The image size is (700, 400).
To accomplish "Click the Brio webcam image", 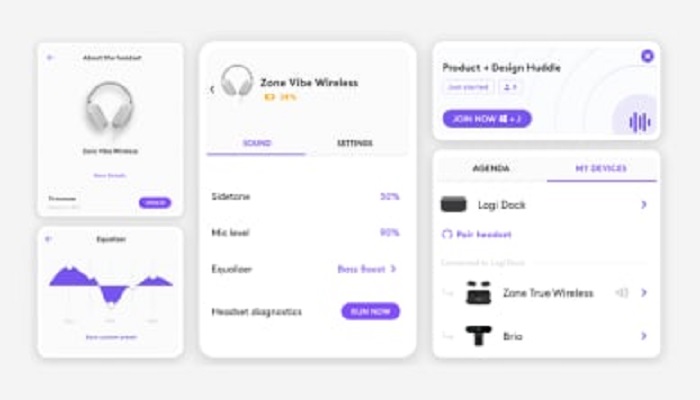I will [x=478, y=336].
